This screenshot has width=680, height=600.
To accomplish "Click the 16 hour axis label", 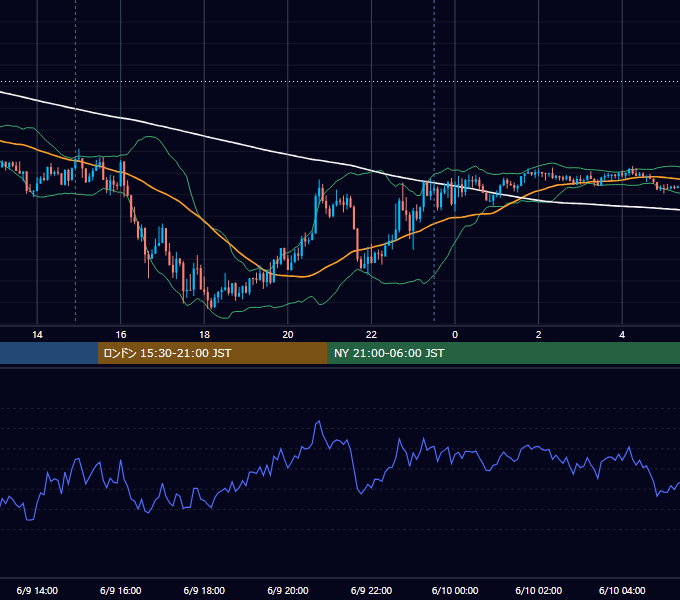I will [x=121, y=335].
